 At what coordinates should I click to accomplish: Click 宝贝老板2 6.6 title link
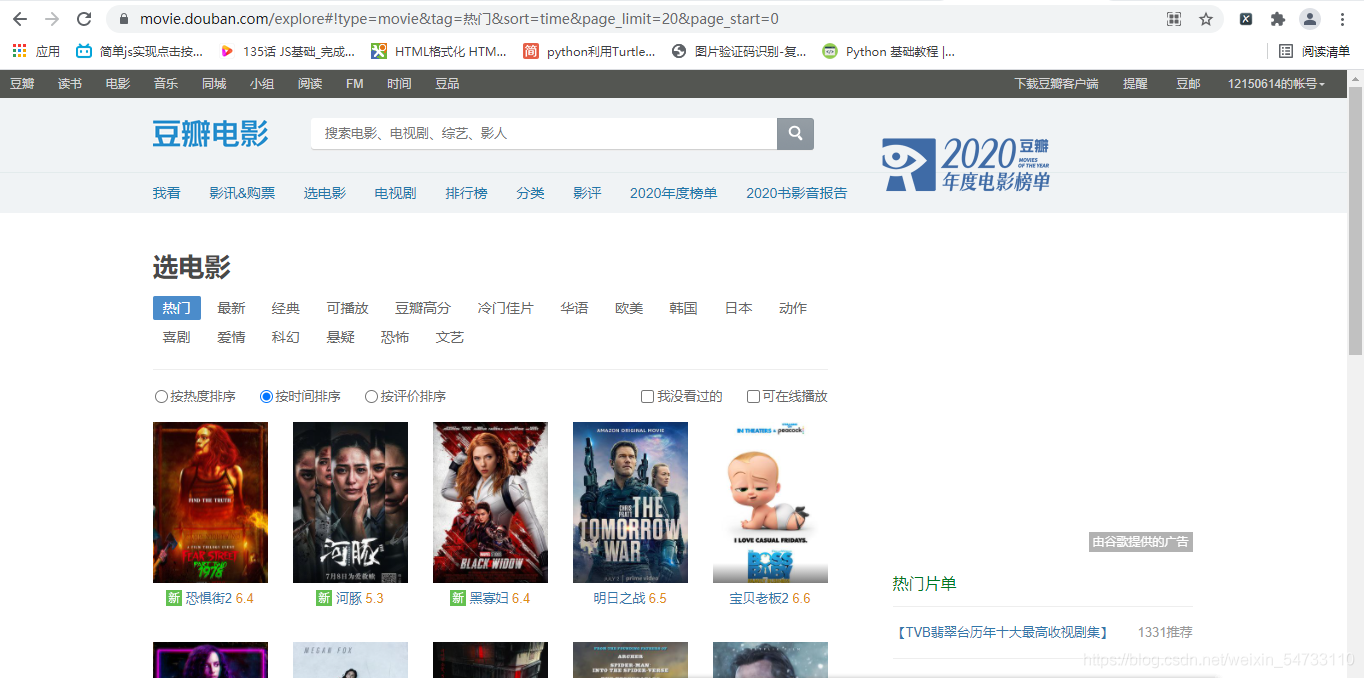point(770,598)
